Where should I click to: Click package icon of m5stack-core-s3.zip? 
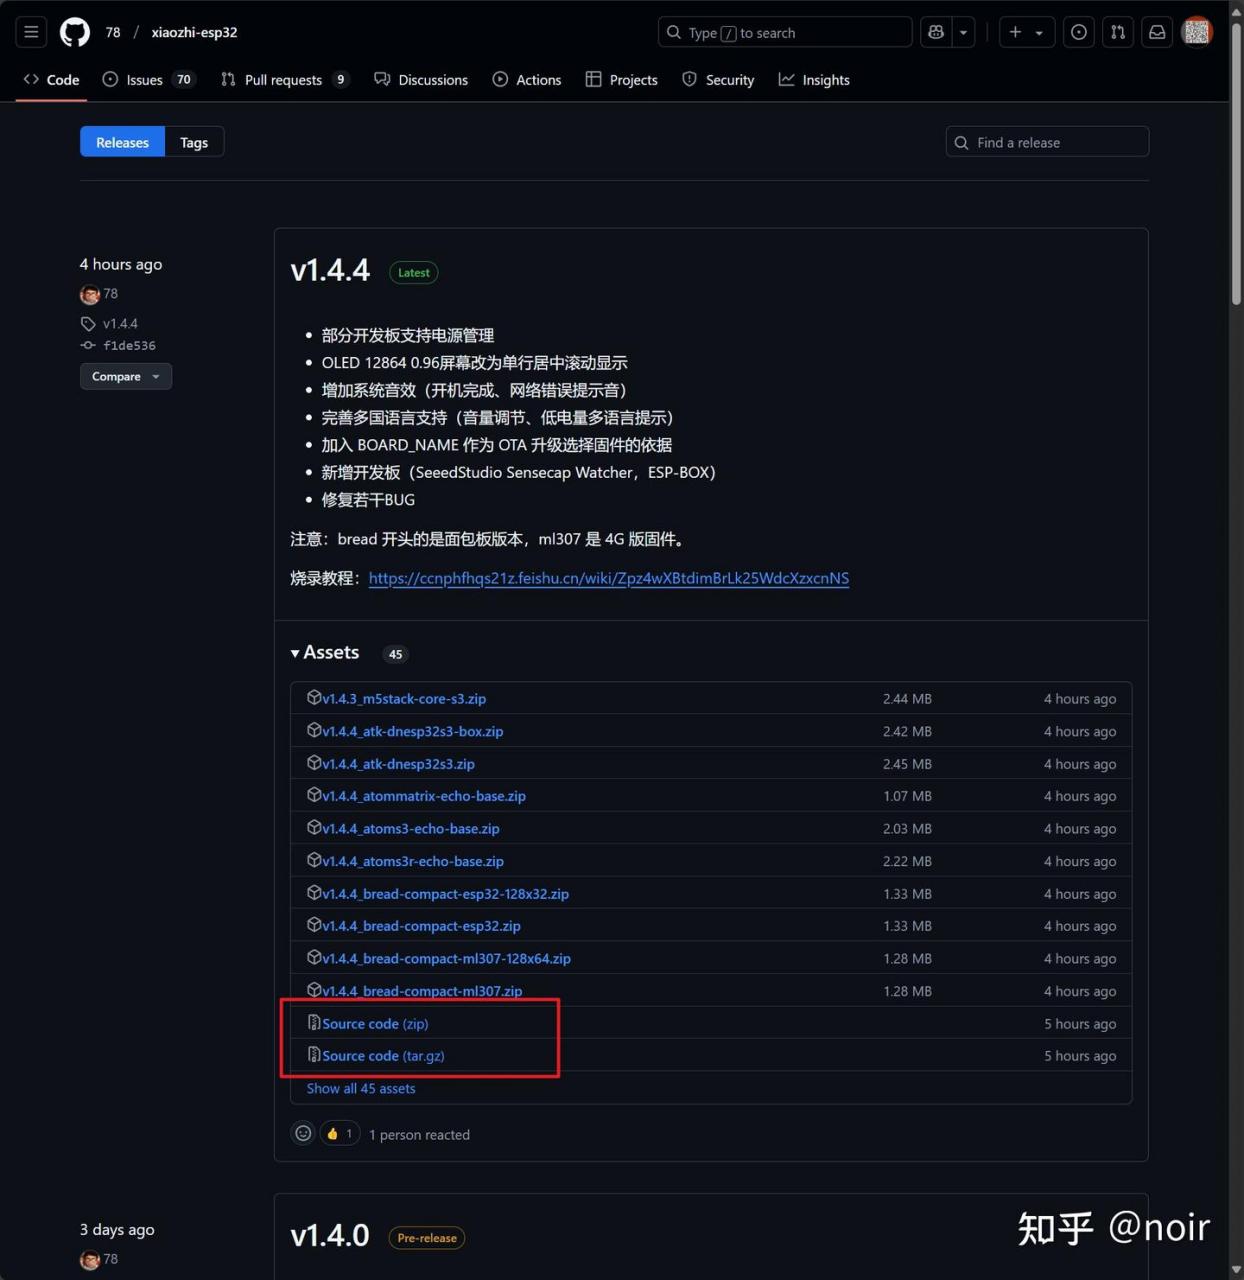[314, 698]
